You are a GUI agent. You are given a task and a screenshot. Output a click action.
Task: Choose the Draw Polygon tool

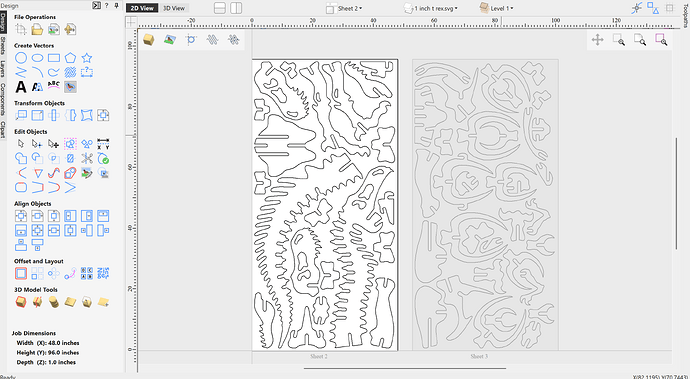pos(70,58)
